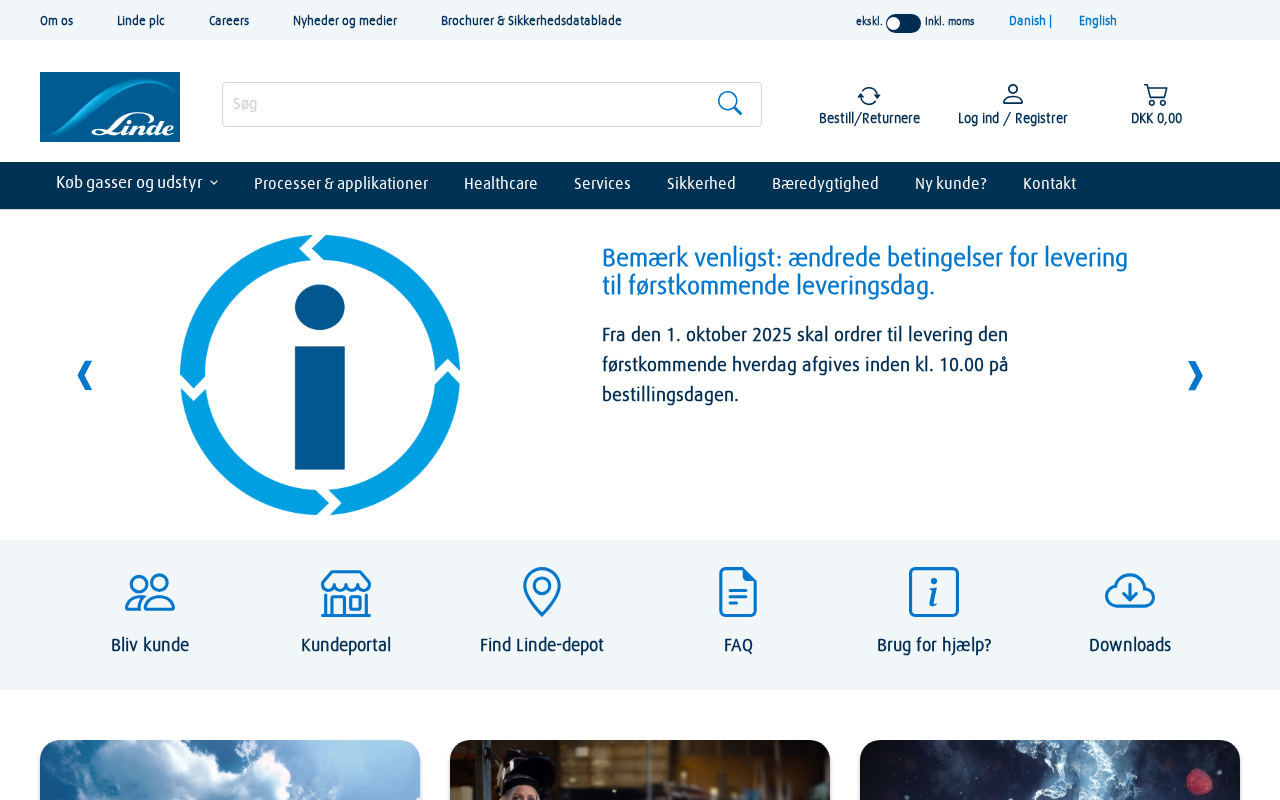1280x800 pixels.
Task: Open Bestill/Returnere reorder icon
Action: click(869, 95)
